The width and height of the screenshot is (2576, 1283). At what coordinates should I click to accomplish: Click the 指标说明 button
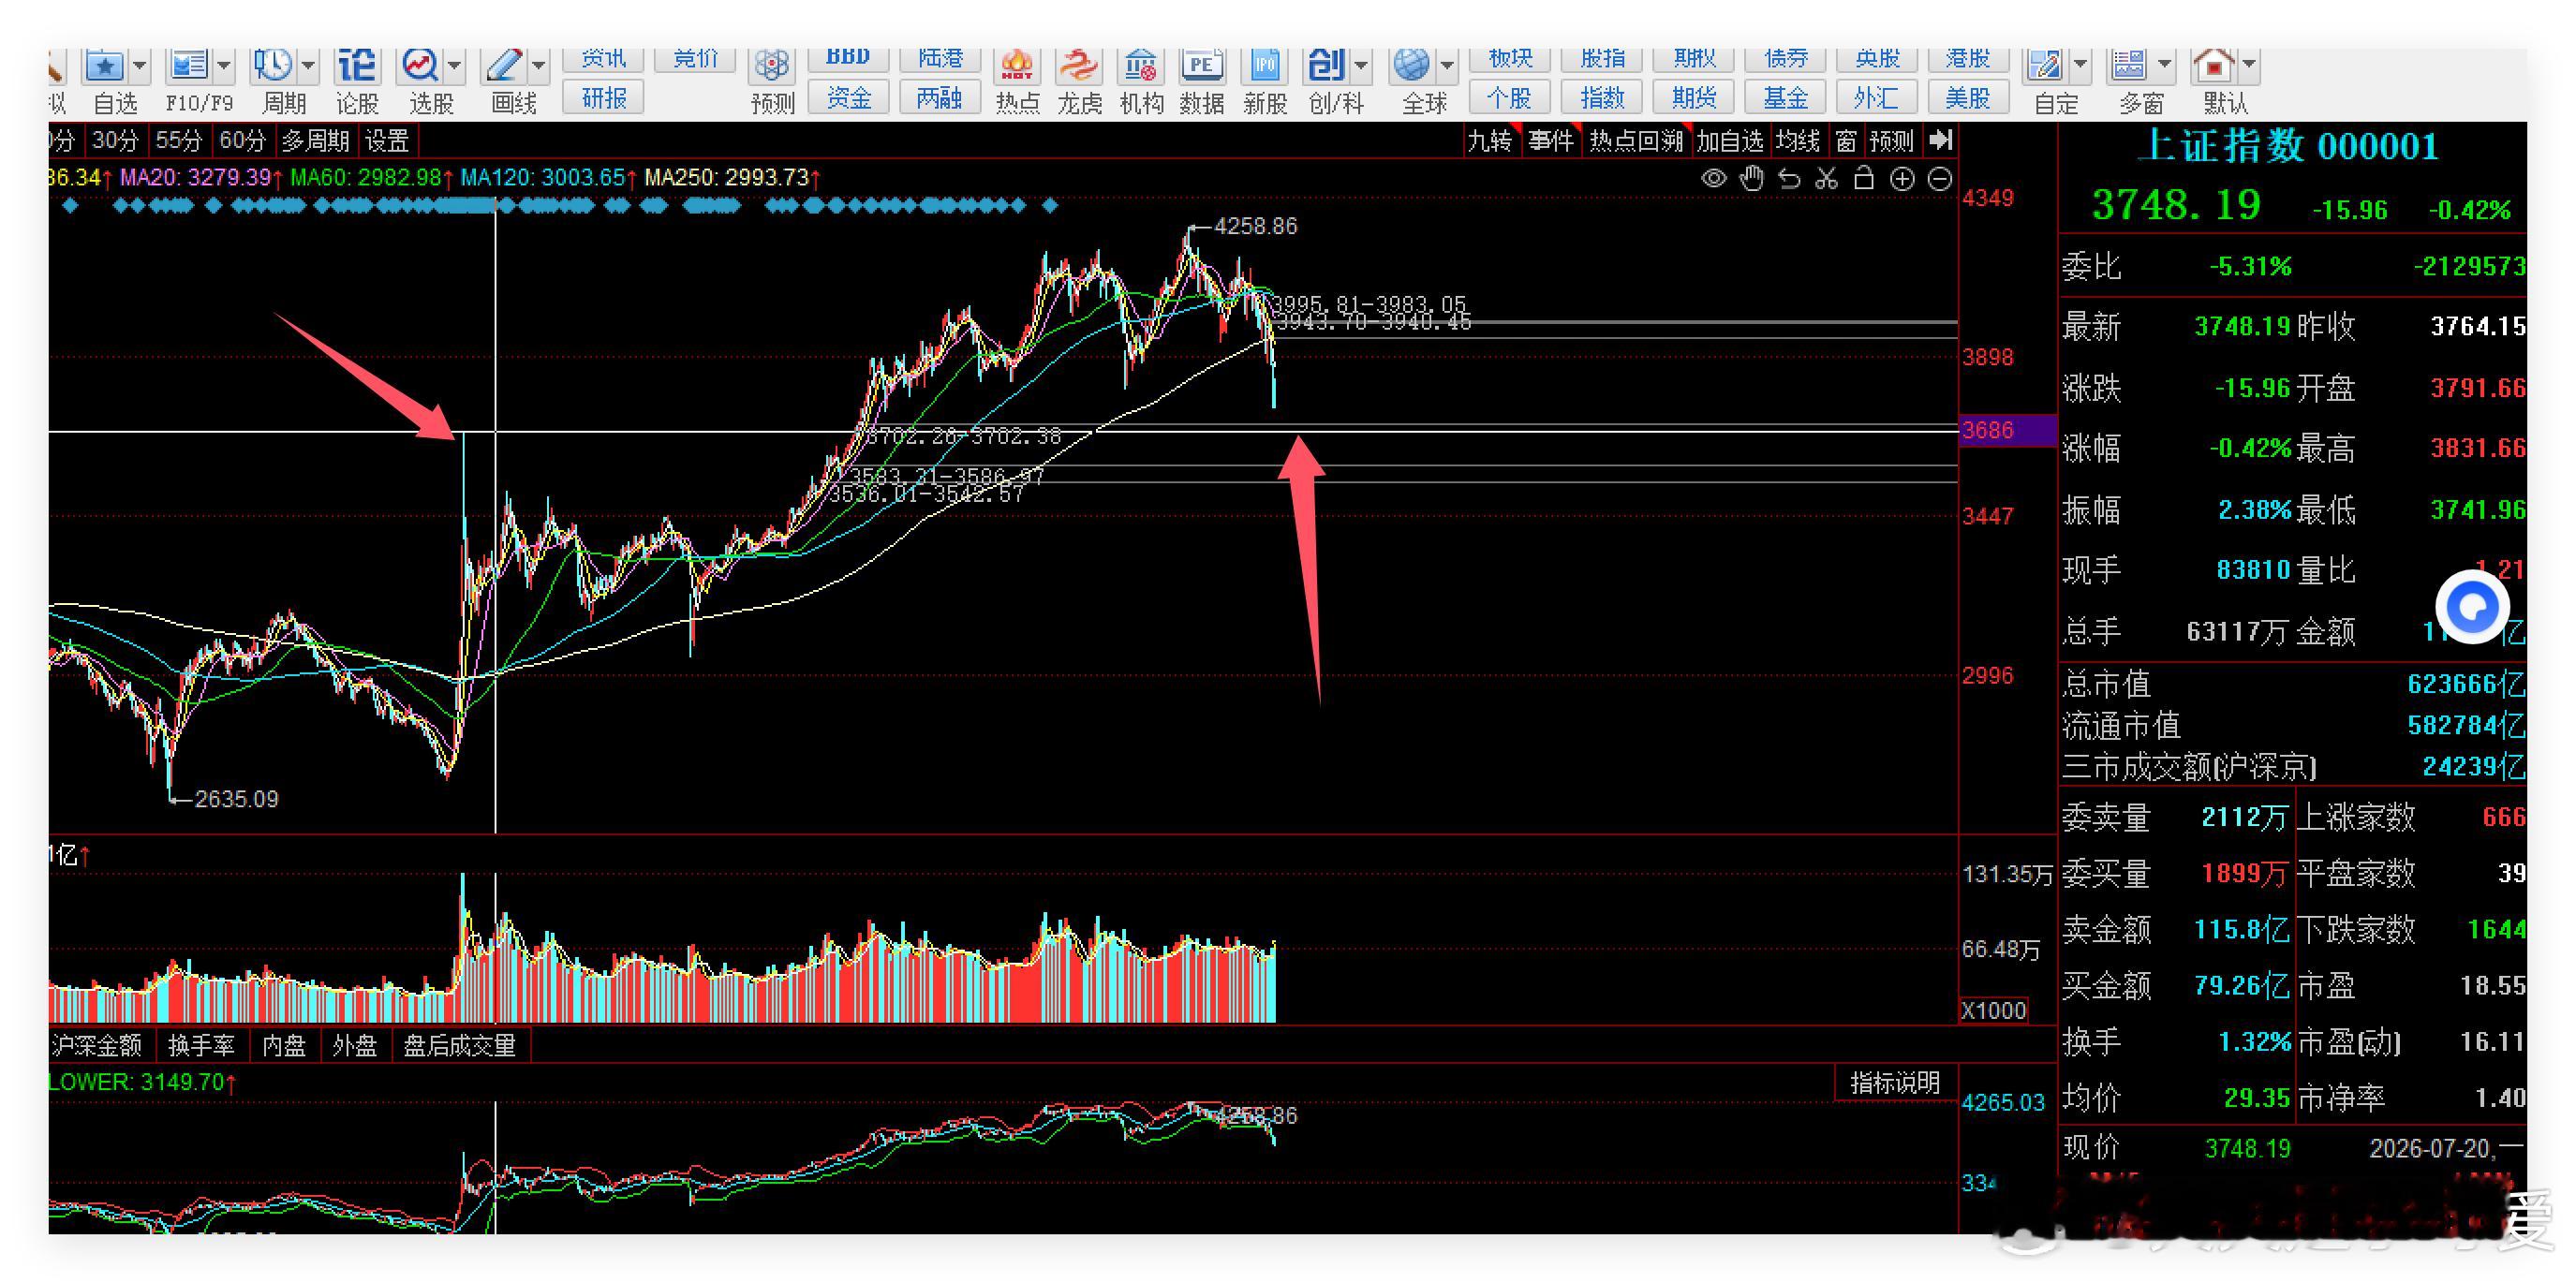1895,1083
